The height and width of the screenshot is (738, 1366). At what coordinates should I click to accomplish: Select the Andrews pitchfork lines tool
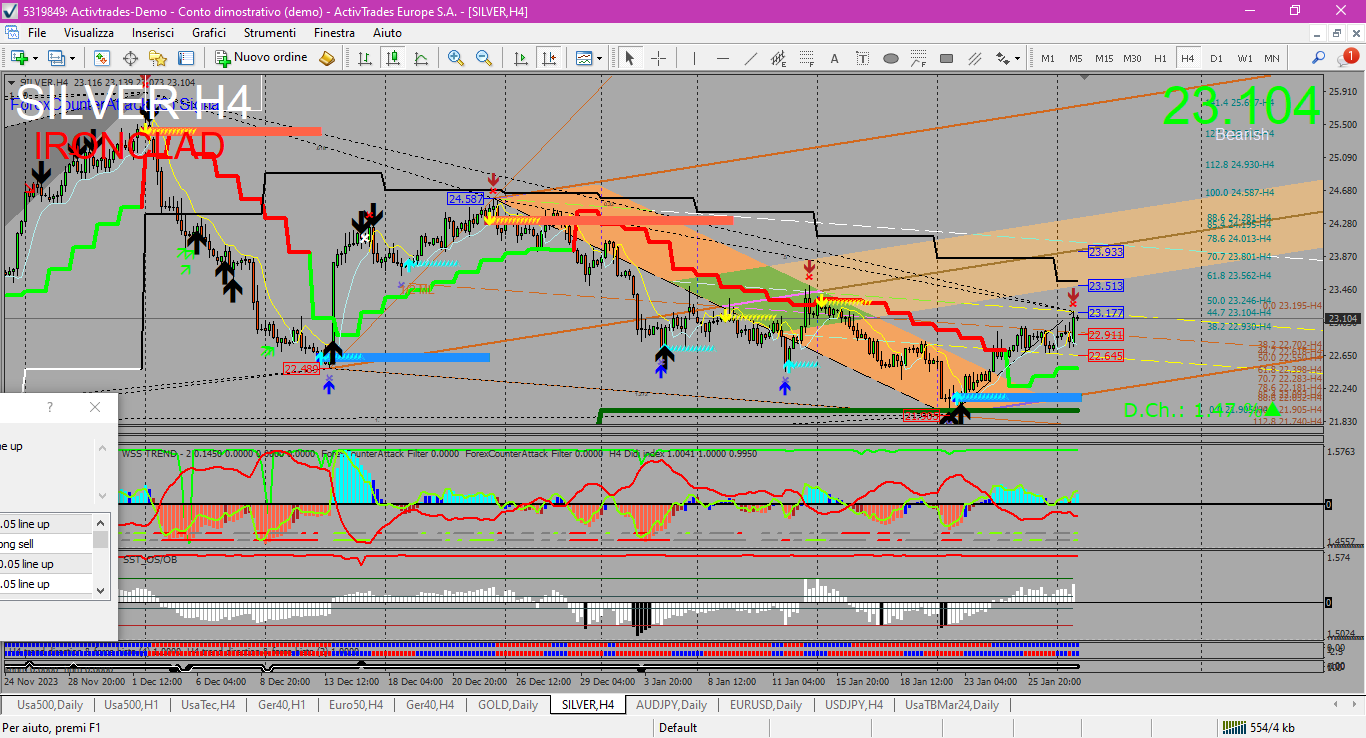[974, 58]
